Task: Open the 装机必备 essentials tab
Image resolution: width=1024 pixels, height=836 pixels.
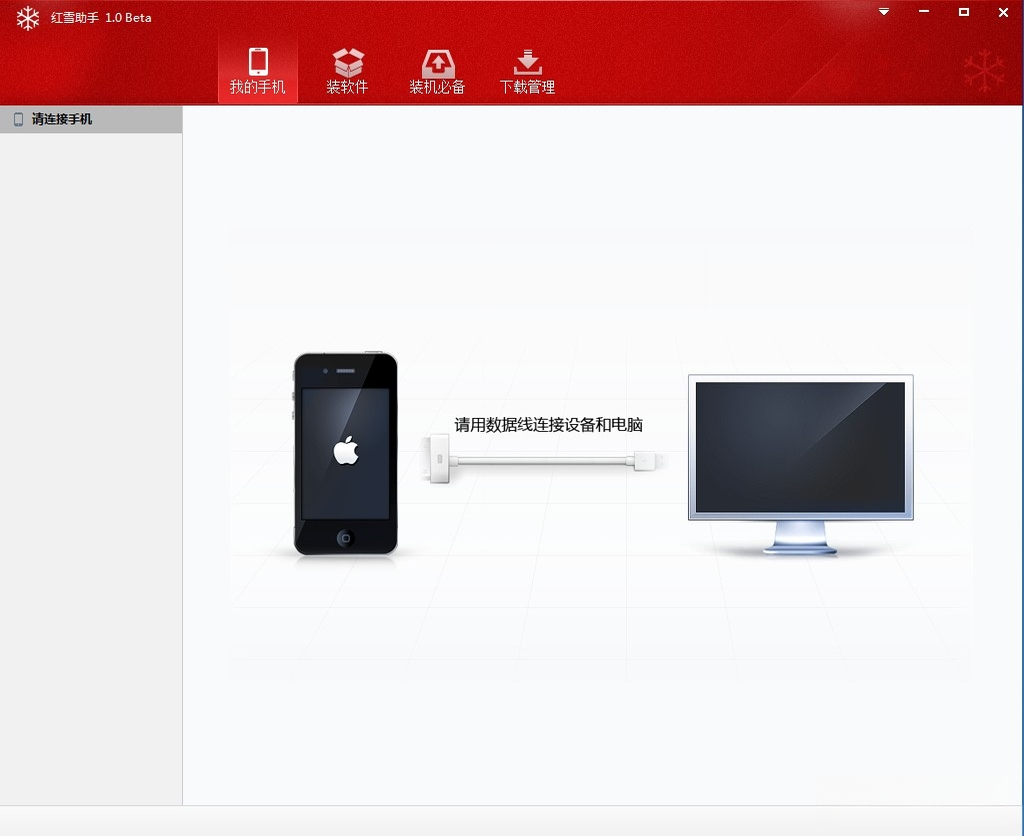Action: tap(438, 71)
